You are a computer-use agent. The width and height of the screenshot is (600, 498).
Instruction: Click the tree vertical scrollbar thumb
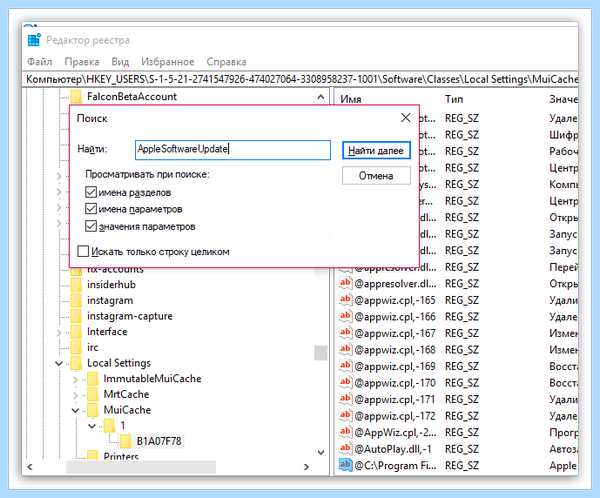321,353
